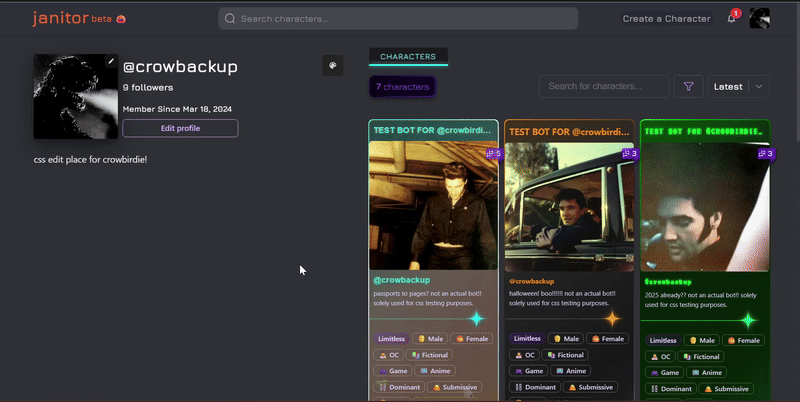Toggle the Female tag on middle card
This screenshot has height=402, width=800.
(607, 339)
